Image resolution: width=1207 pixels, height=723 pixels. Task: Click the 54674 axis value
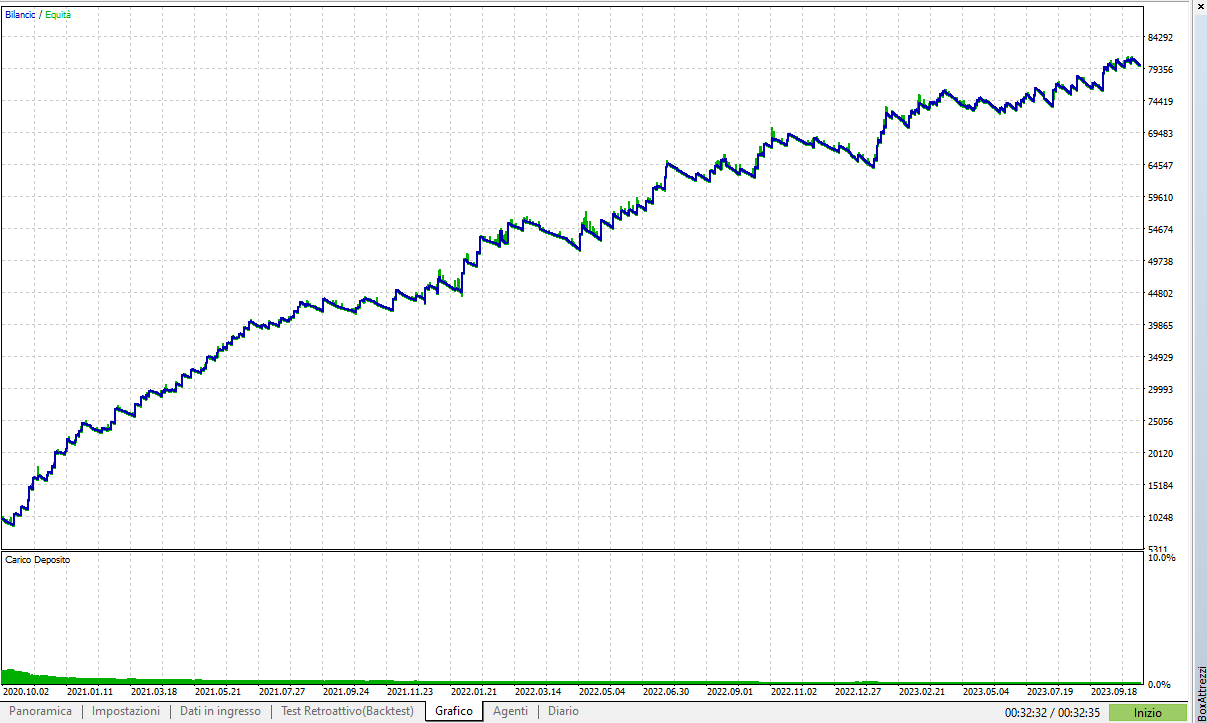point(1160,230)
